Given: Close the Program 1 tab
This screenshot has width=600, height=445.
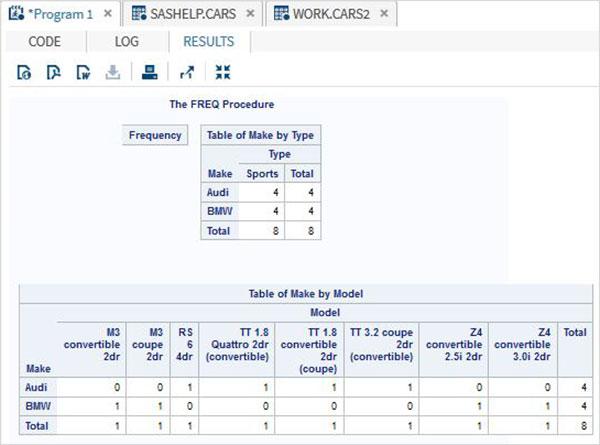Looking at the screenshot, I should point(108,14).
